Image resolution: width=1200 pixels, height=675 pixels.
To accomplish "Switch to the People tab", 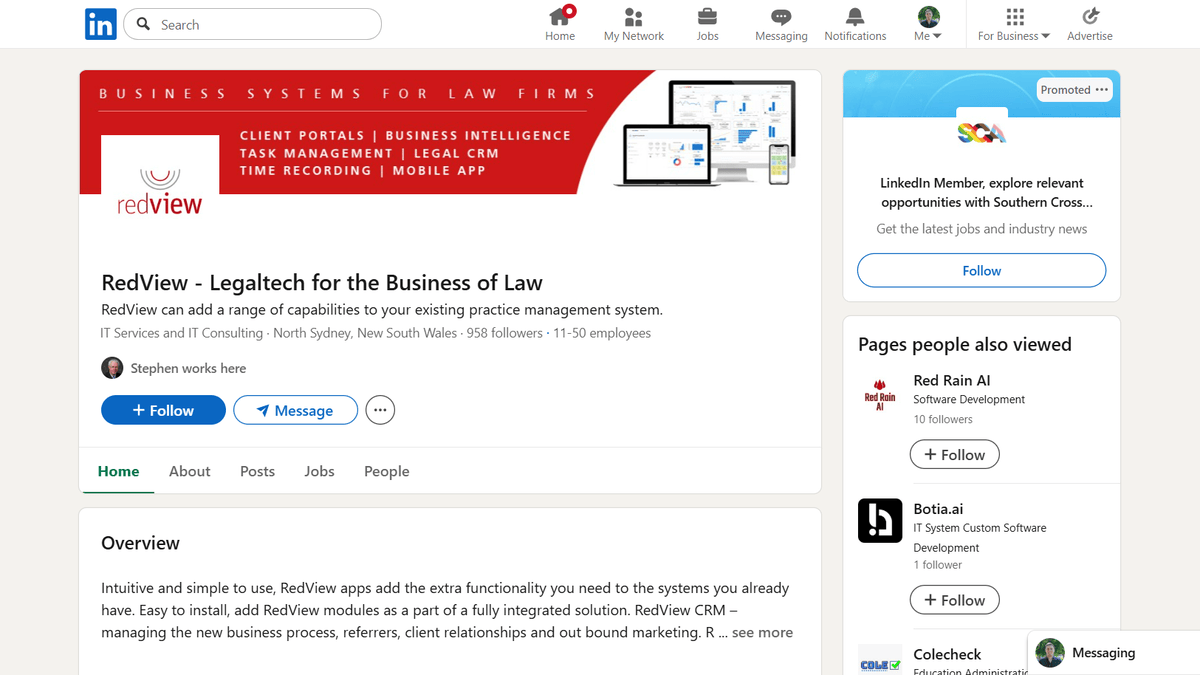I will point(387,471).
